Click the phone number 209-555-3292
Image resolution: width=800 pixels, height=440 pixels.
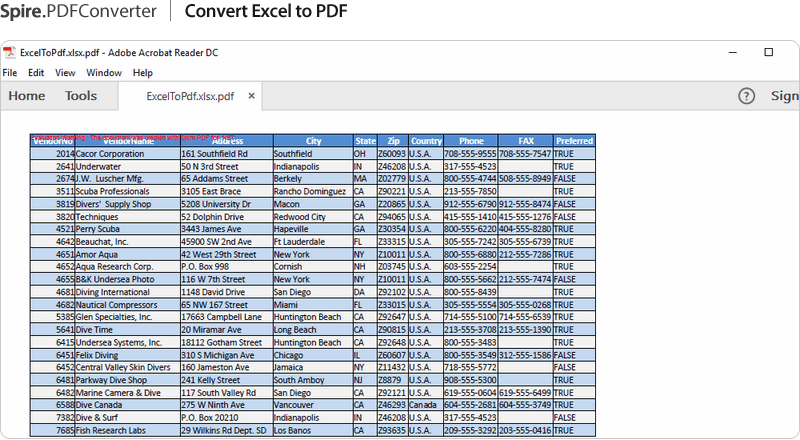click(x=470, y=430)
